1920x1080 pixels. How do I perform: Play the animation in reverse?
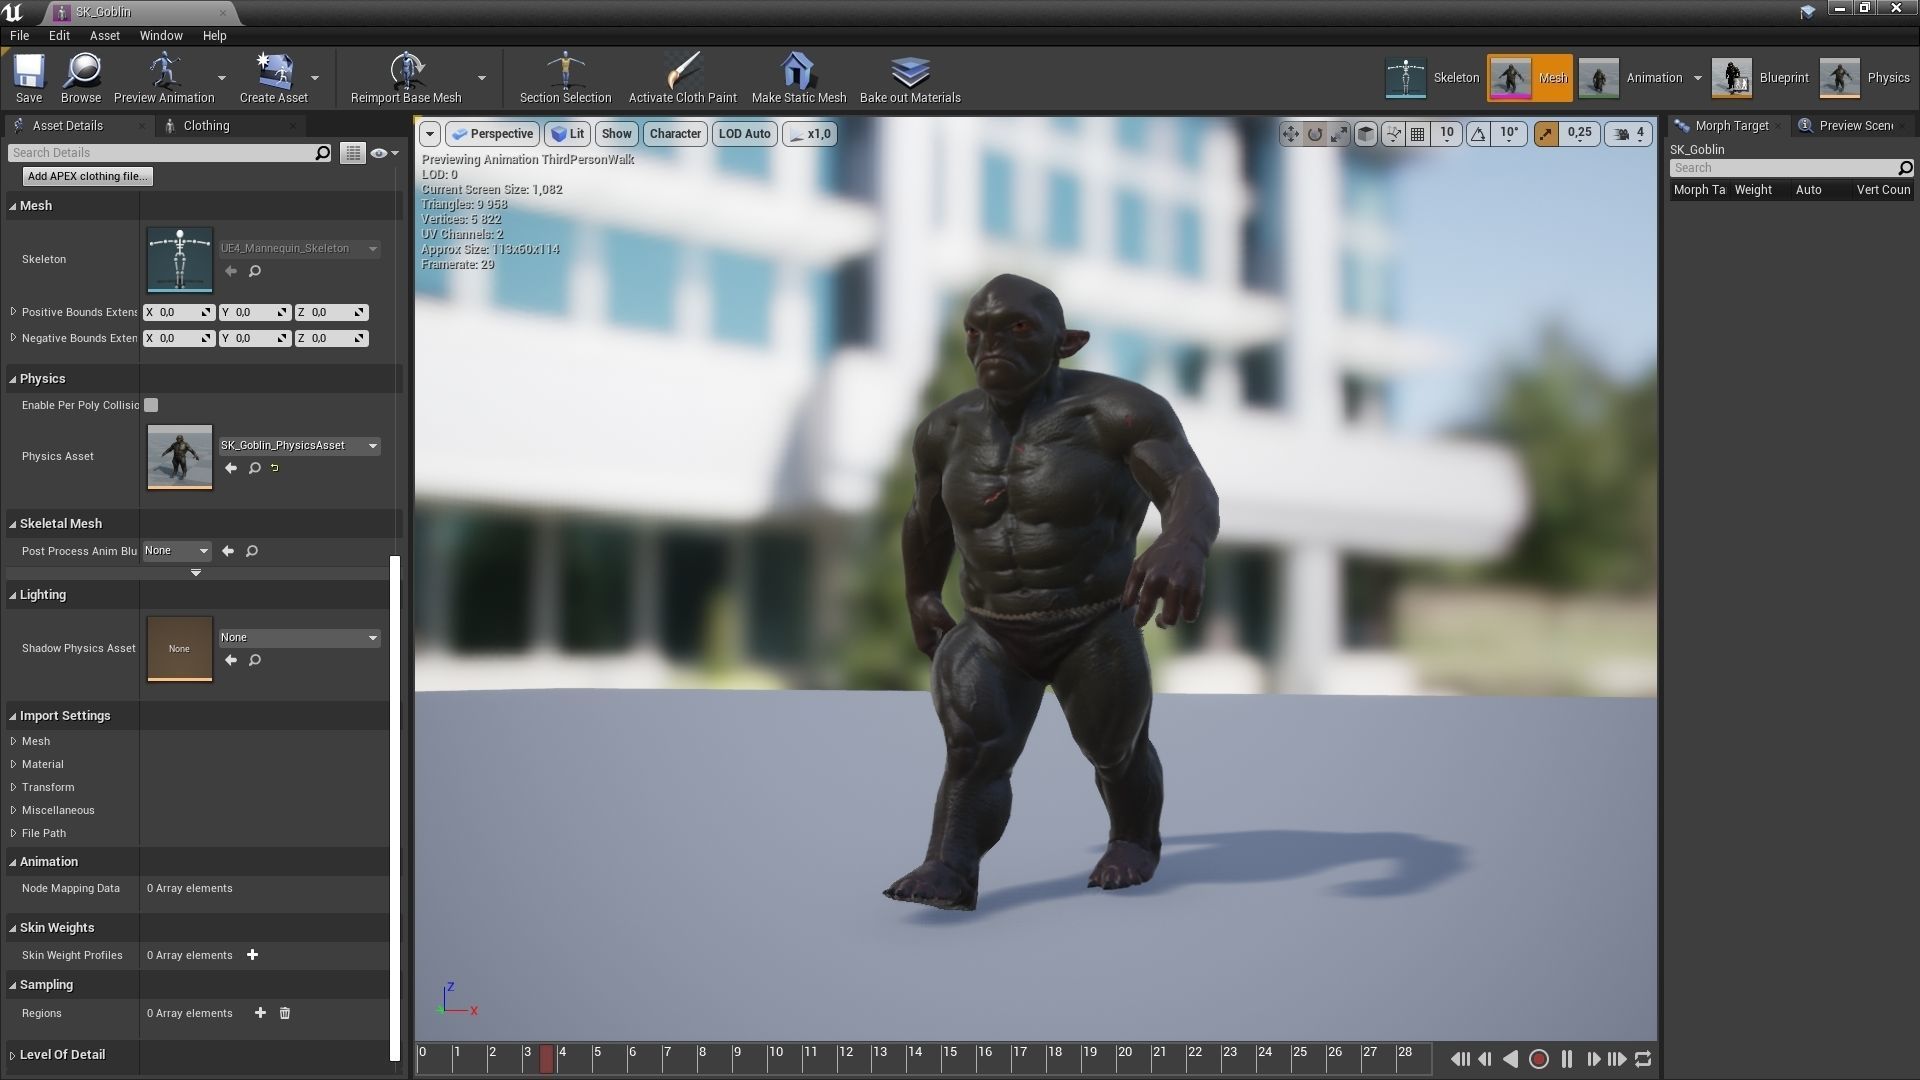click(1511, 1059)
